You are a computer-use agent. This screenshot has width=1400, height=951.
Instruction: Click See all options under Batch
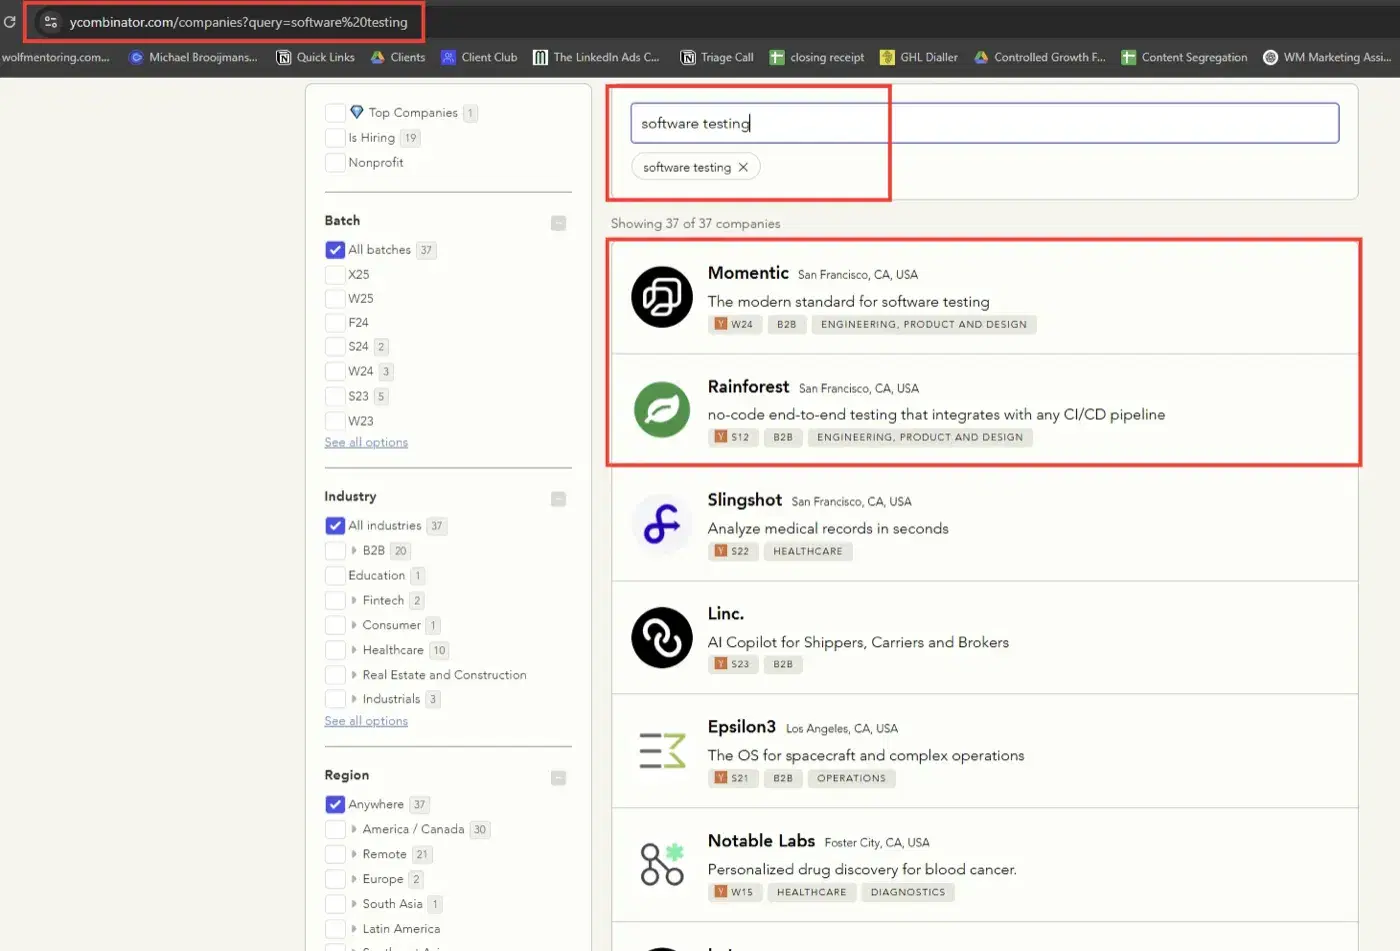366,443
